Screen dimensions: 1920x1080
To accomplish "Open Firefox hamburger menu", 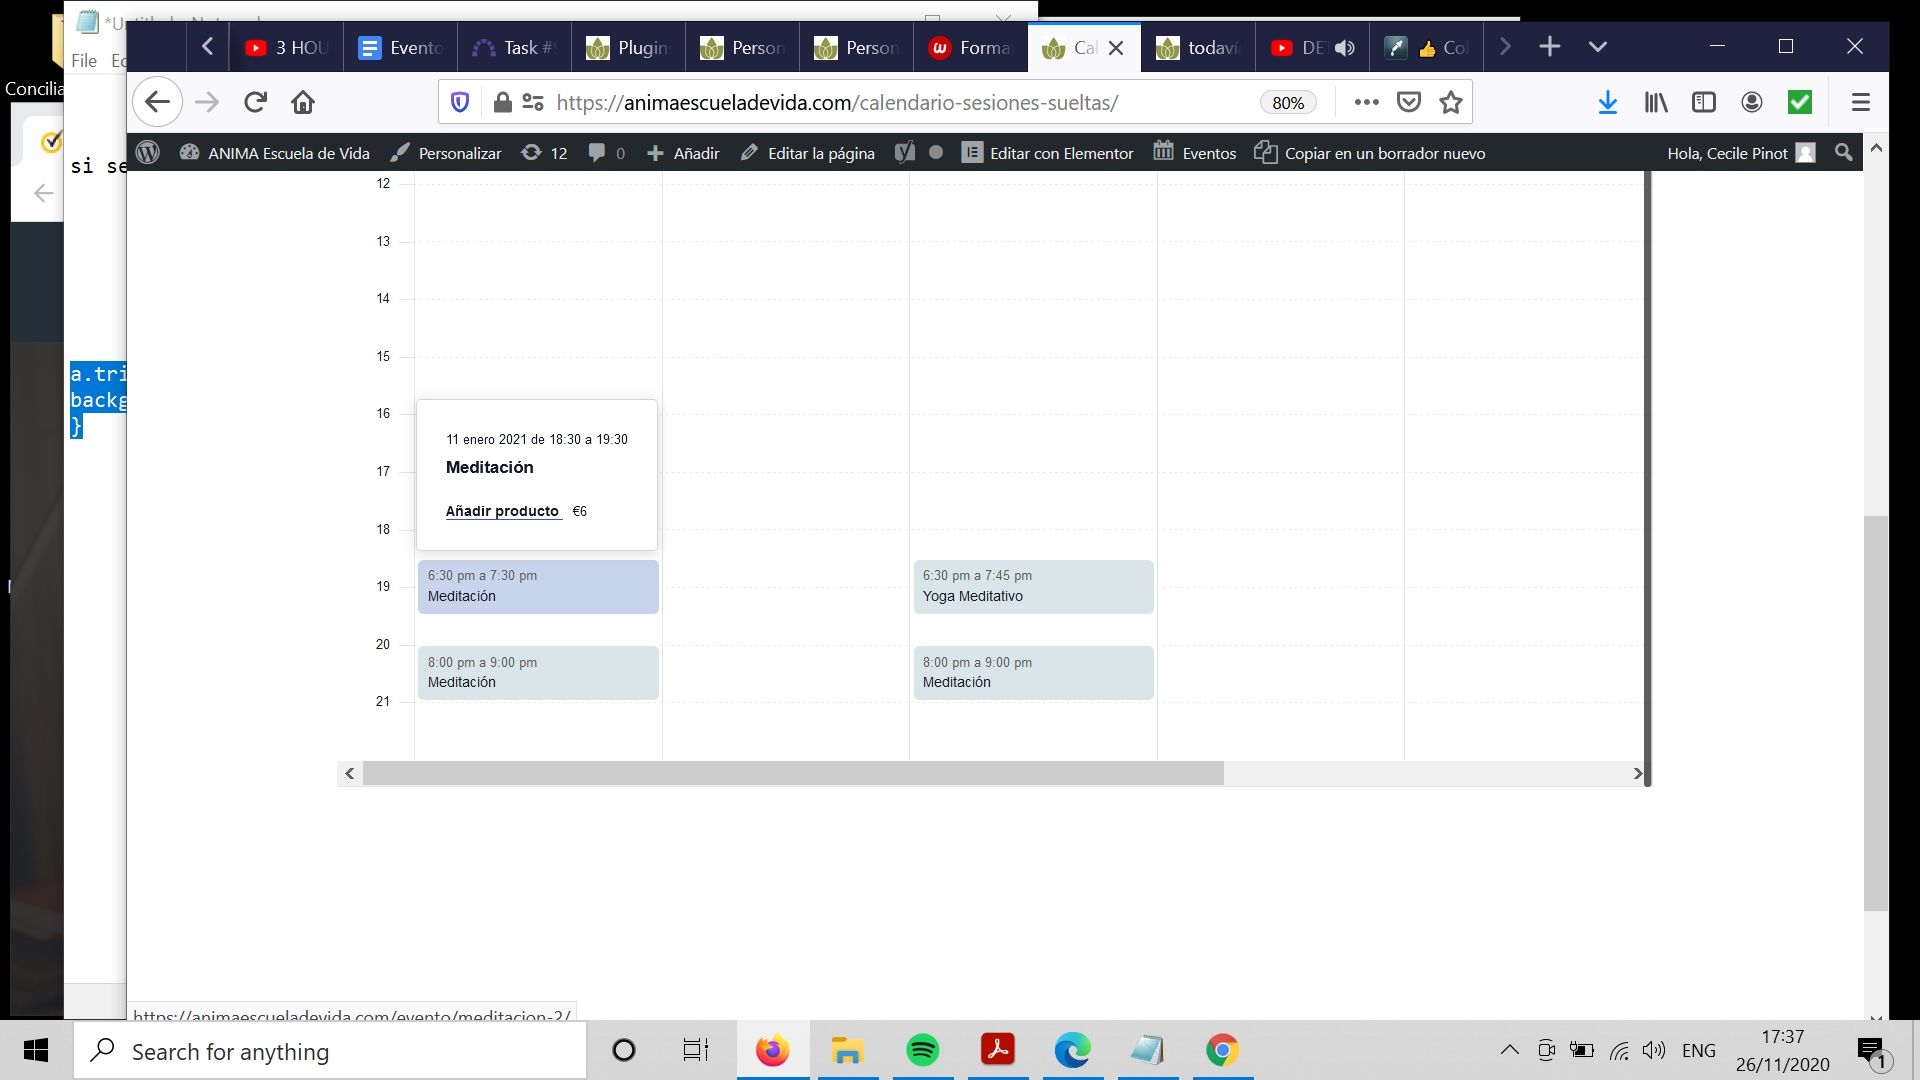I will coord(1860,102).
